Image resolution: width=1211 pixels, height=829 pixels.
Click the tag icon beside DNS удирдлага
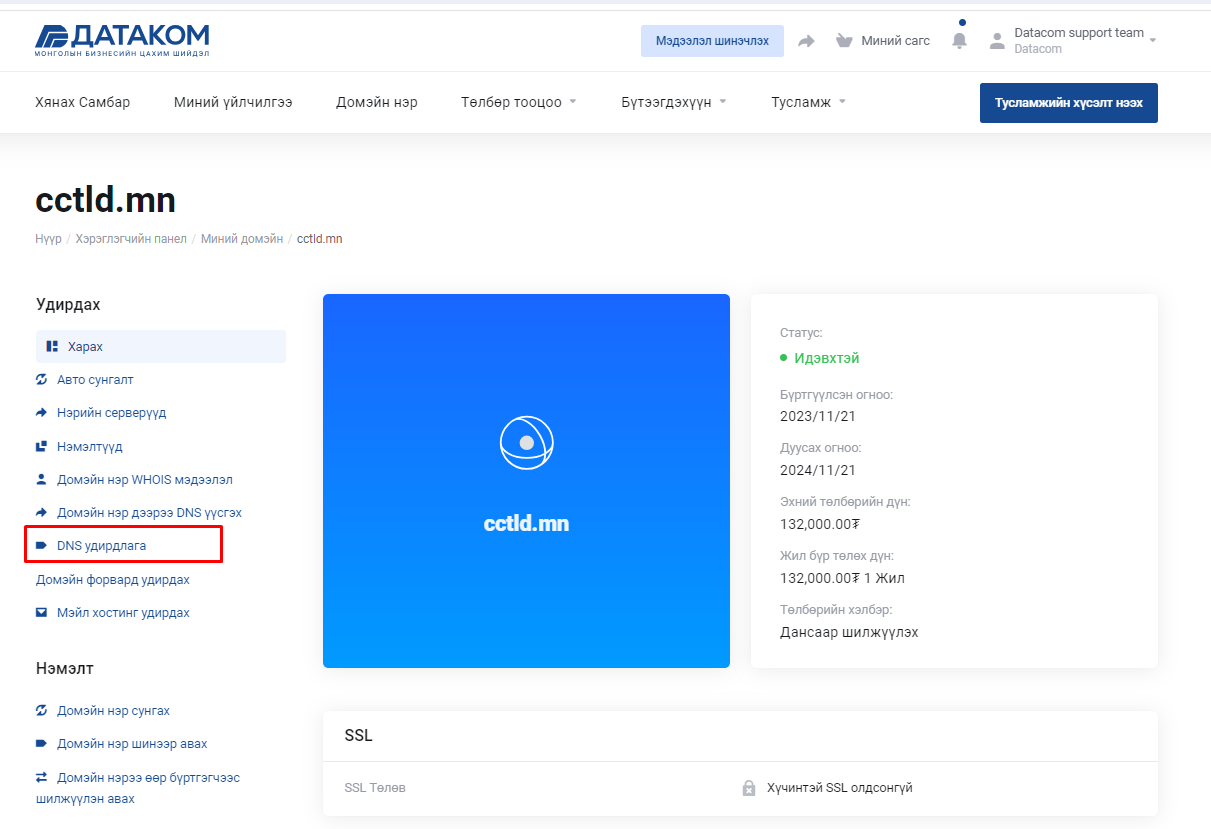pos(41,546)
